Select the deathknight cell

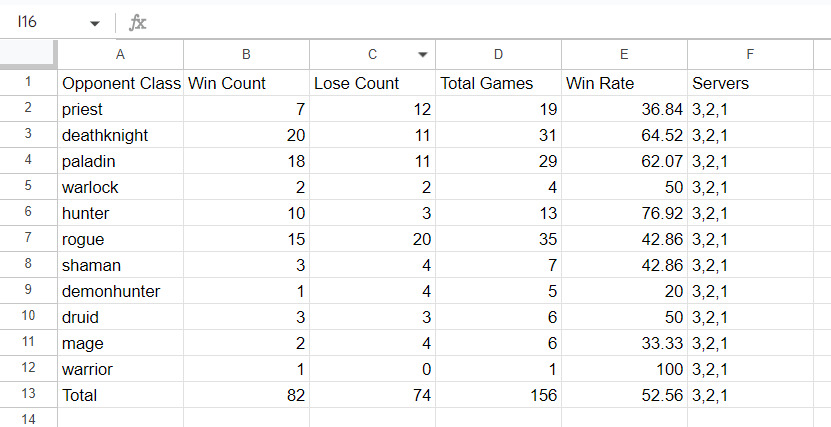120,135
